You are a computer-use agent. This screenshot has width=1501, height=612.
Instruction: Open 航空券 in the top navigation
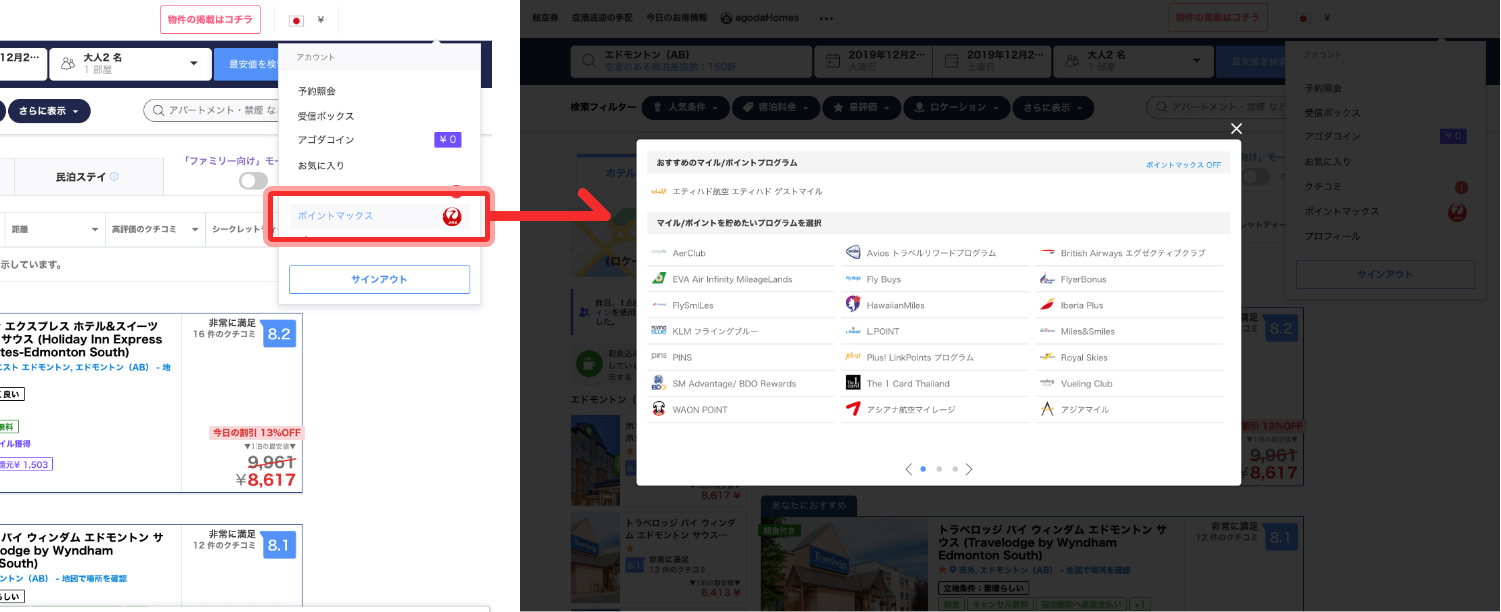pyautogui.click(x=546, y=18)
